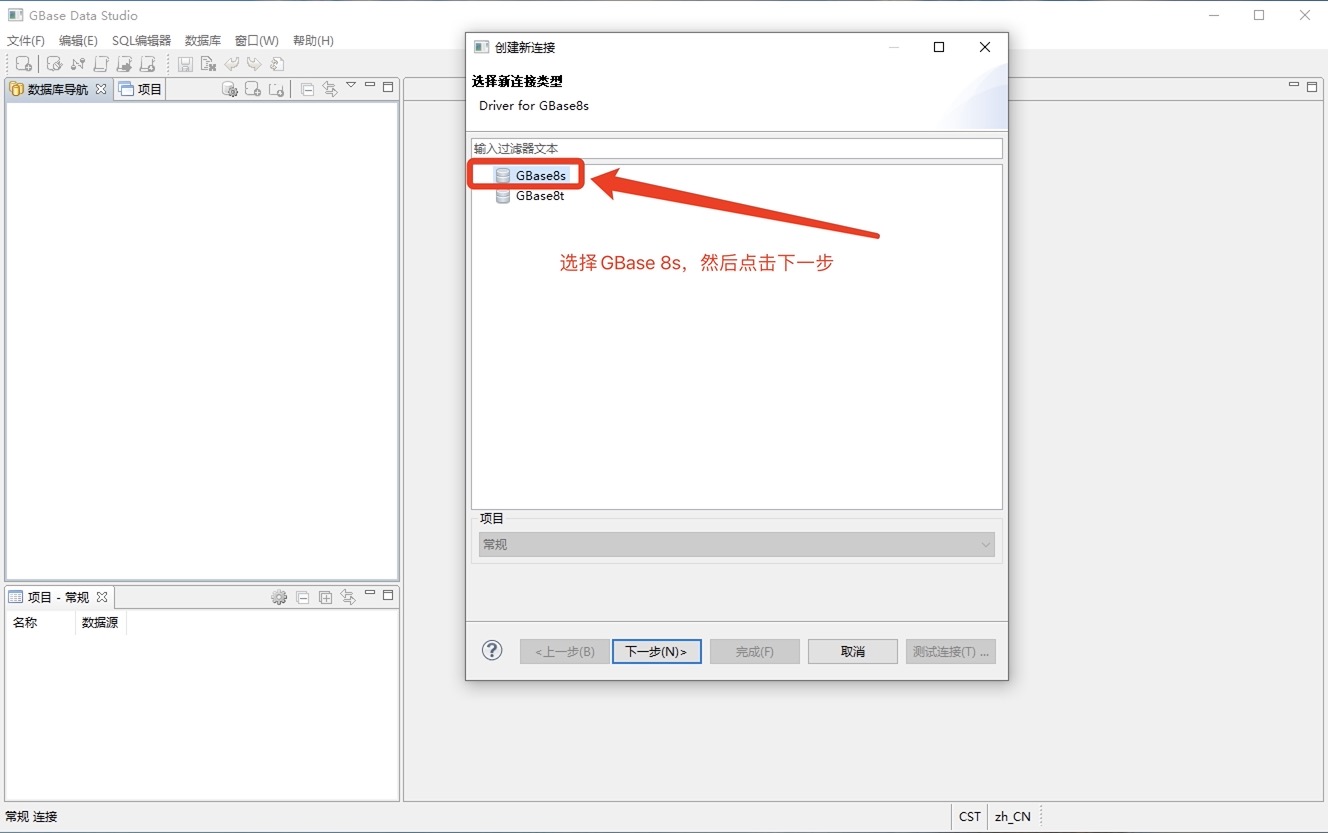Open SQL editor script toolbar icon
This screenshot has width=1328, height=833.
click(101, 64)
